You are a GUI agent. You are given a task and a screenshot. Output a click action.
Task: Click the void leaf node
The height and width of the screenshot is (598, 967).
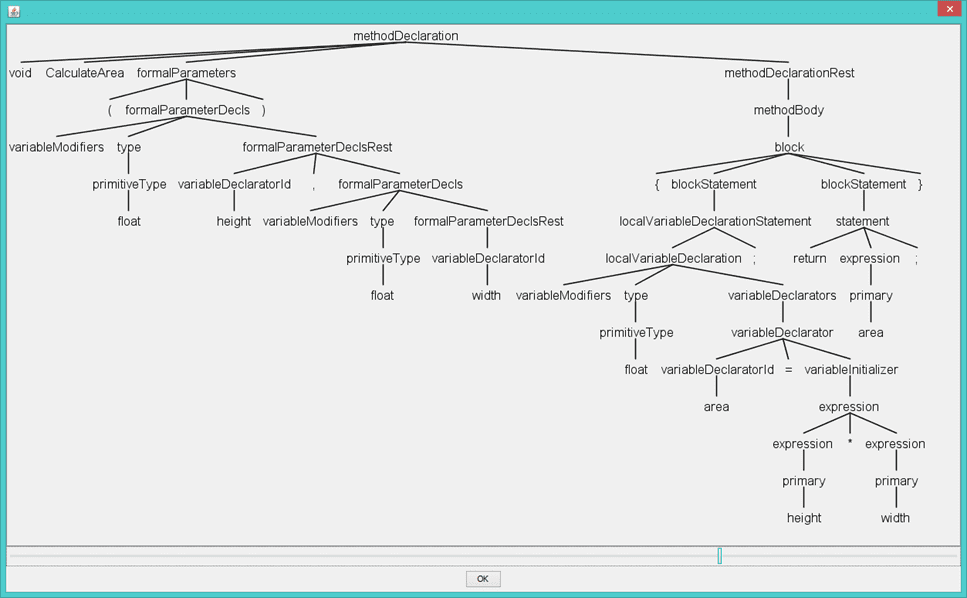pos(20,73)
